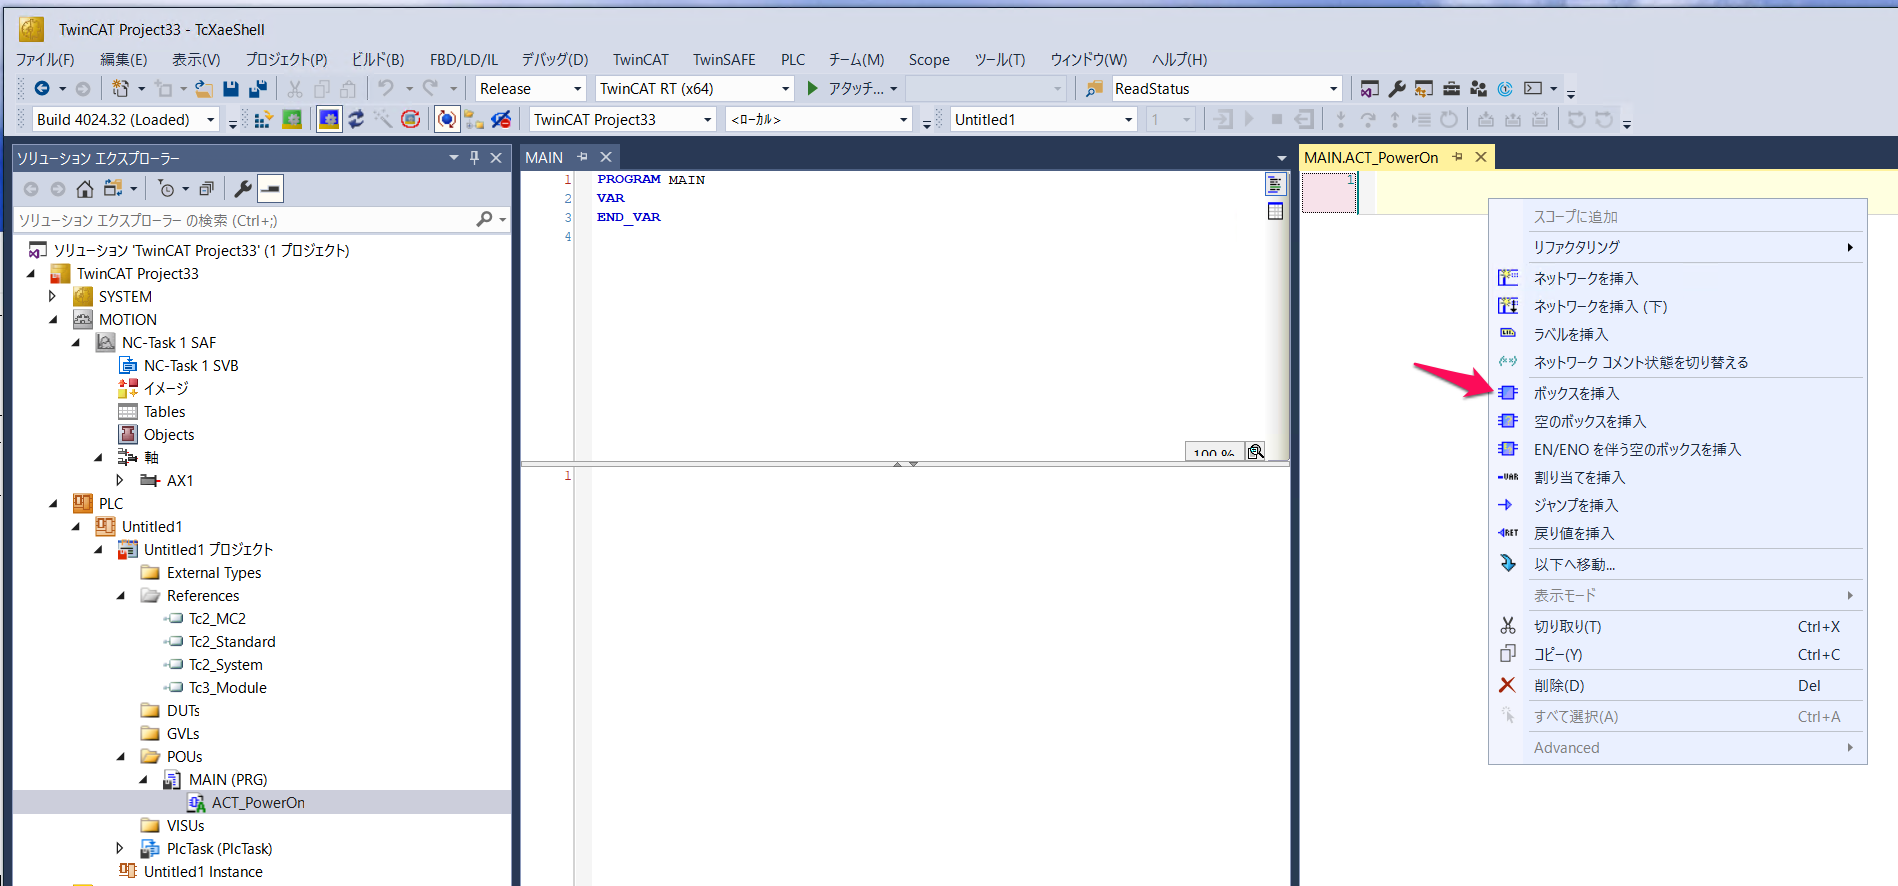Collapse the MOTION tree node

(53, 320)
